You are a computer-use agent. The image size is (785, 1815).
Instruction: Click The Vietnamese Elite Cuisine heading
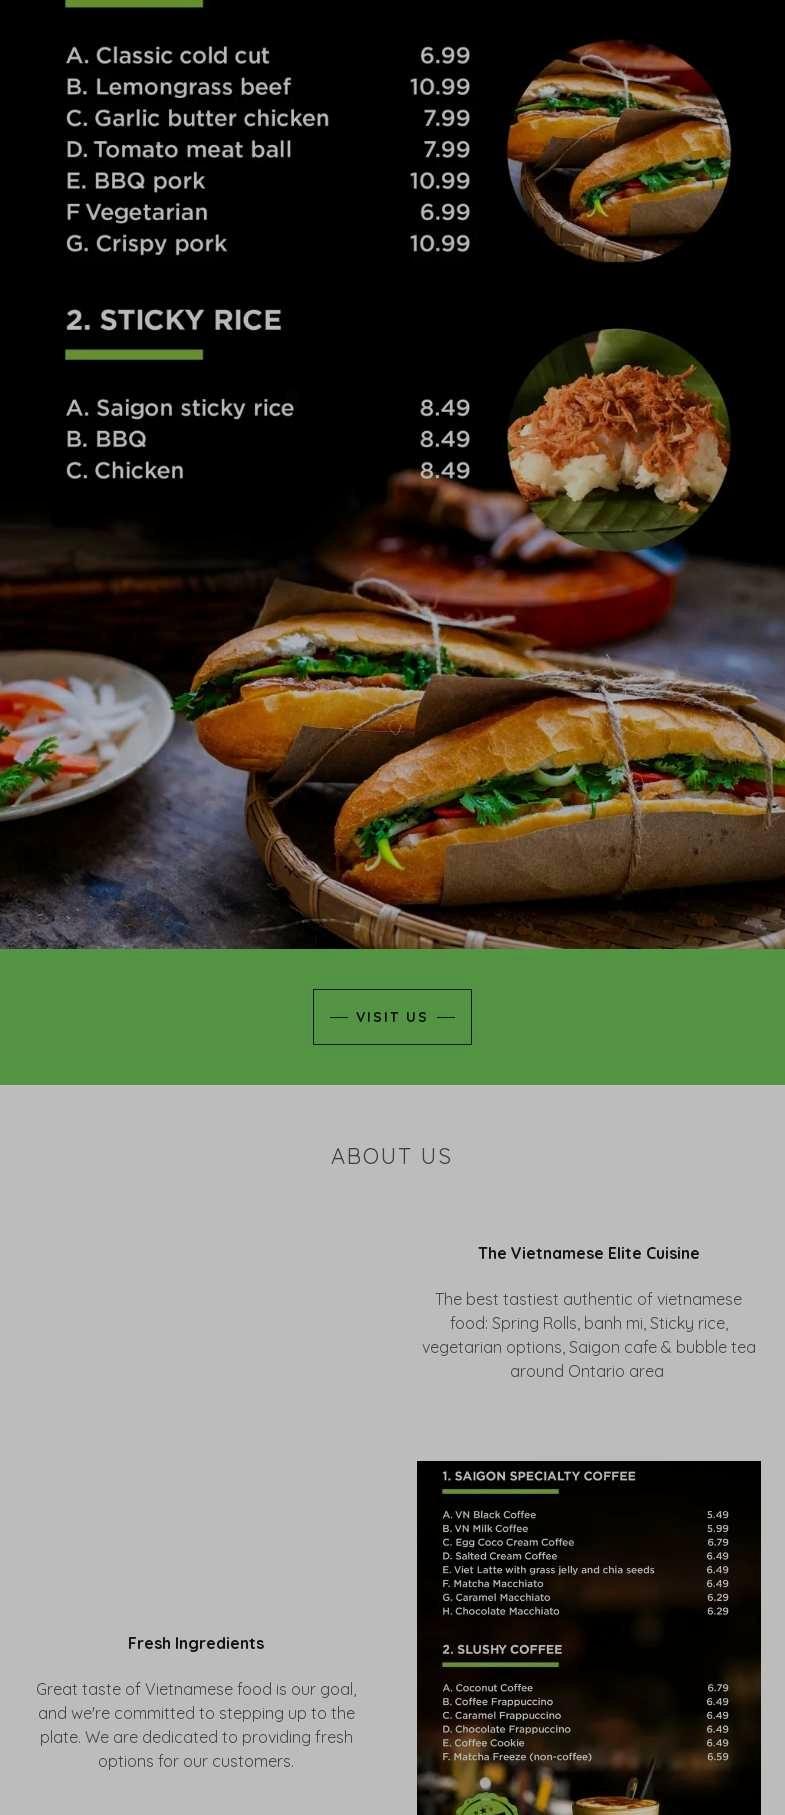pyautogui.click(x=589, y=1253)
